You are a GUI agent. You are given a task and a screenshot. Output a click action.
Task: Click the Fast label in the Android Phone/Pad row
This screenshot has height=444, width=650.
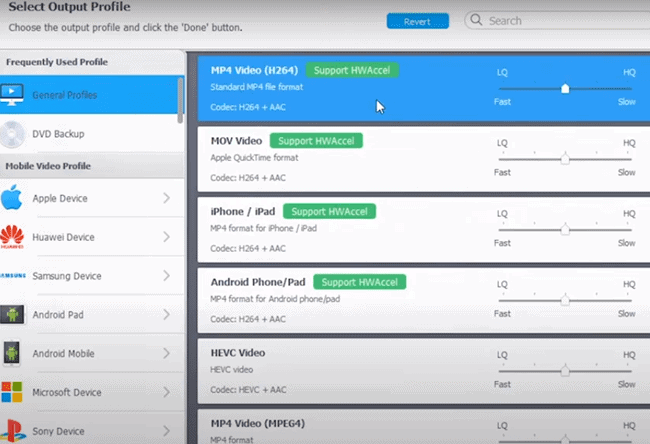[502, 313]
